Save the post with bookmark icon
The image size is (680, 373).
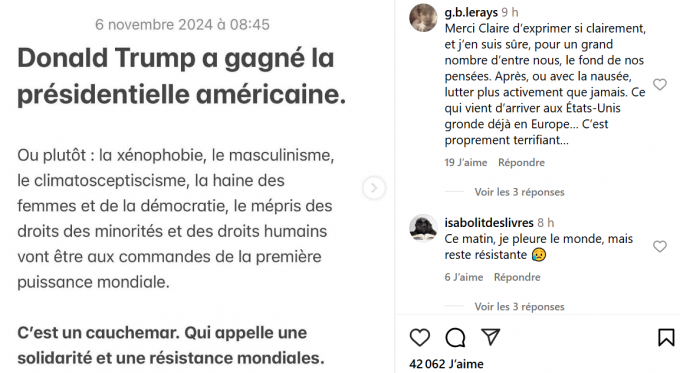666,337
